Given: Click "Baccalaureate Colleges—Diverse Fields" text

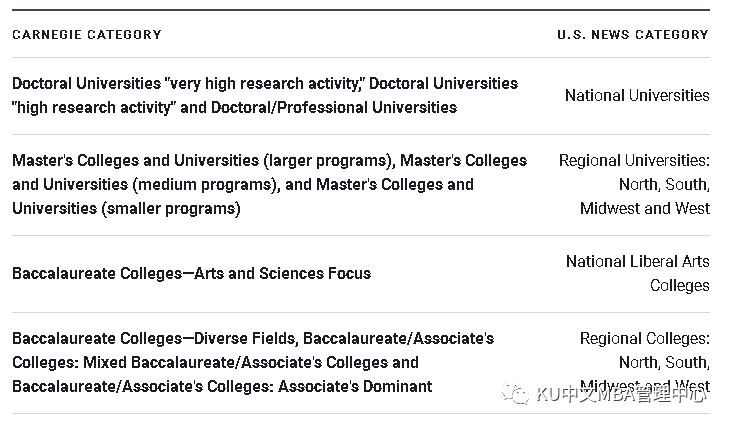Looking at the screenshot, I should tap(152, 338).
